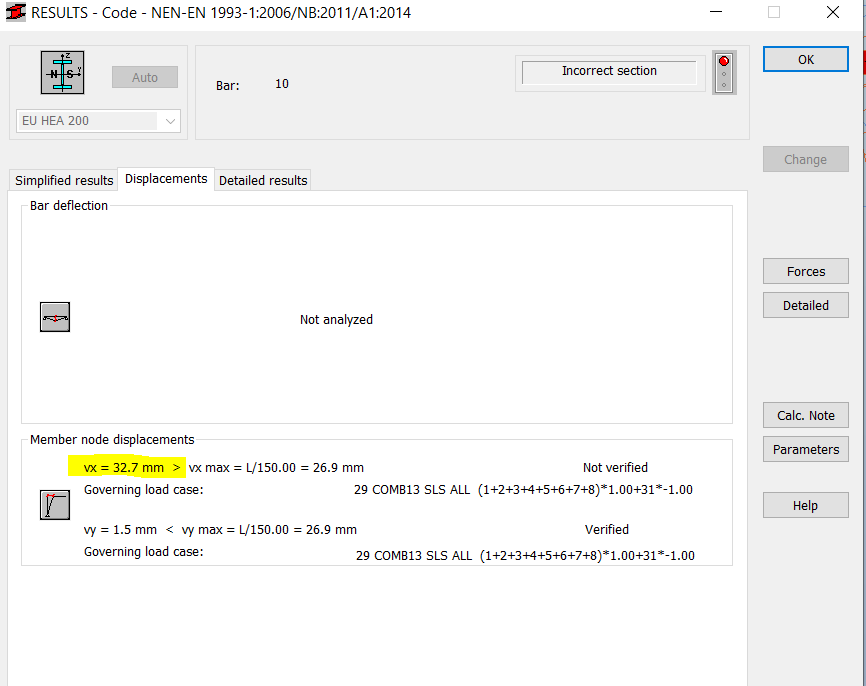Click the Incorrect section message field
This screenshot has height=686, width=866.
[609, 71]
